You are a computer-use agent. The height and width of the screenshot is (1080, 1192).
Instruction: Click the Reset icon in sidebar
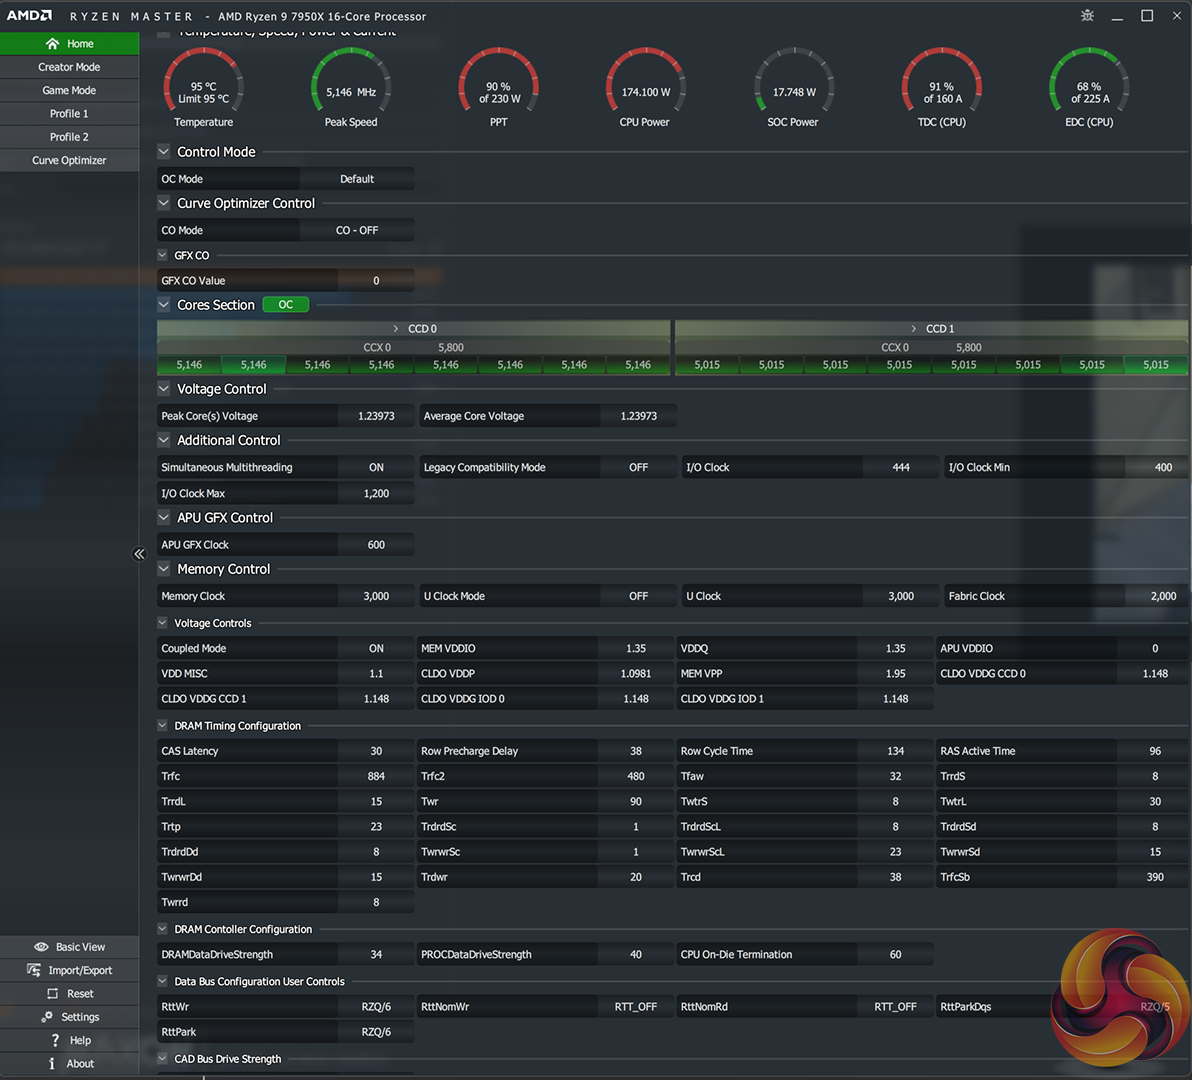point(53,994)
